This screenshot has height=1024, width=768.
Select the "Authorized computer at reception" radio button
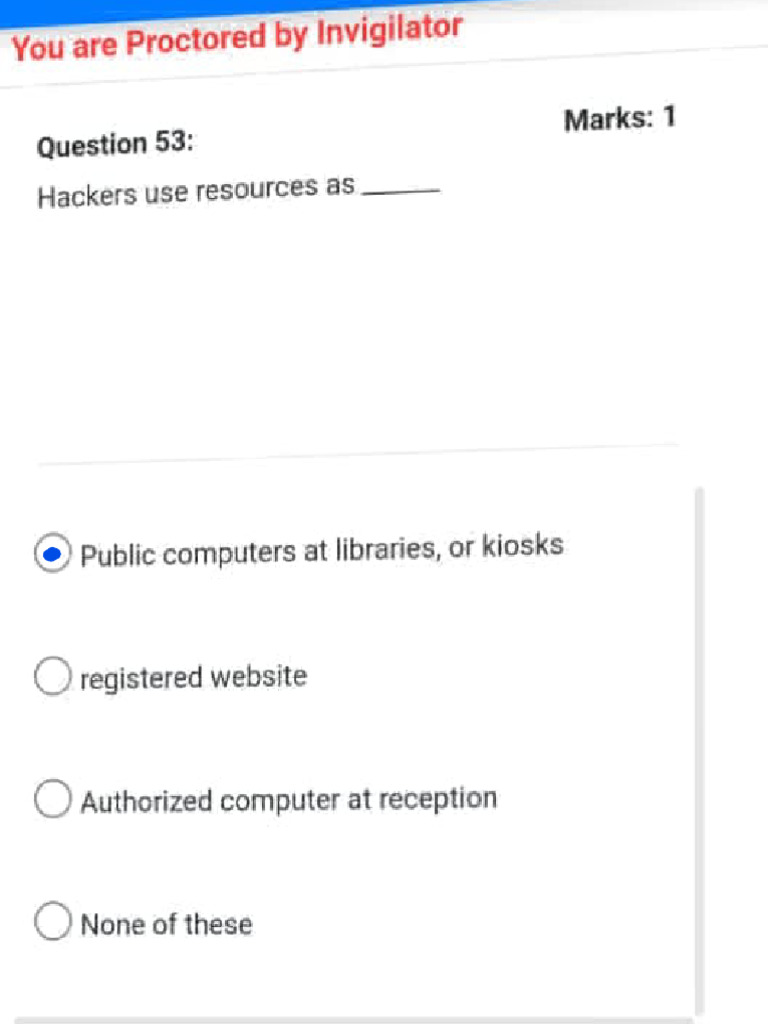click(53, 800)
